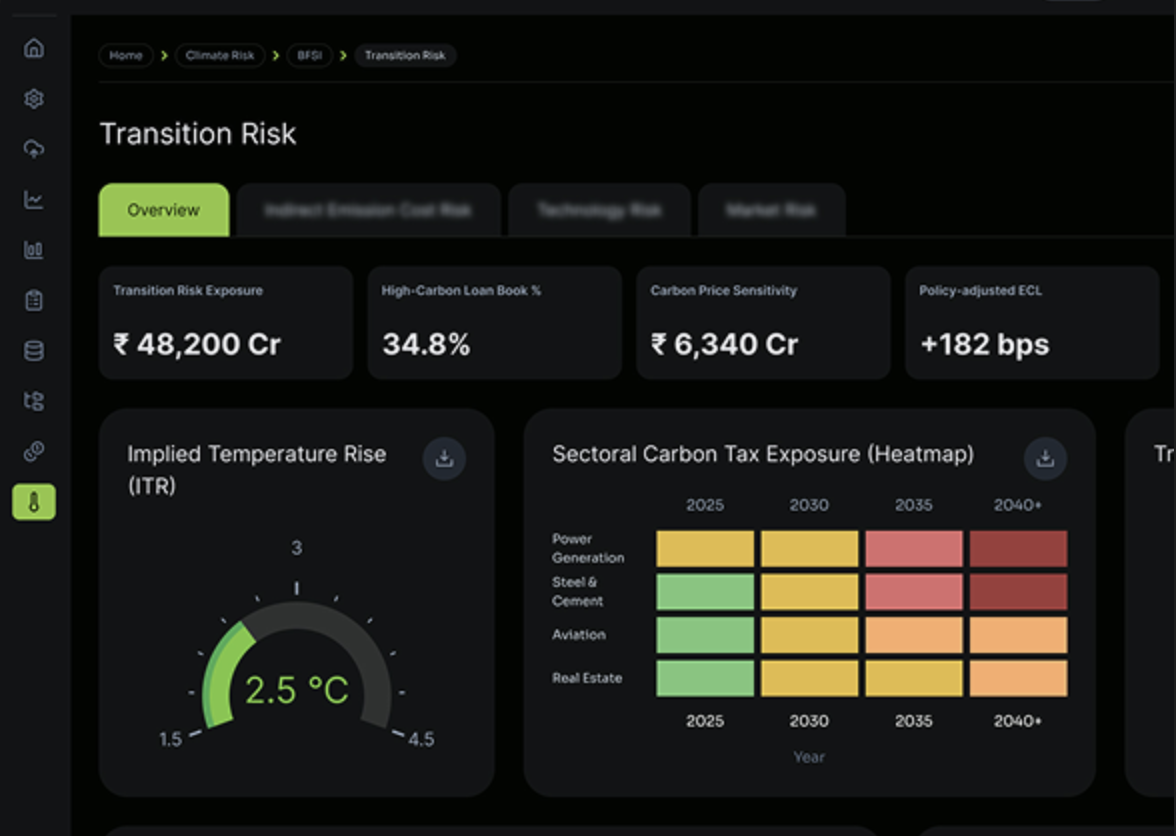Switch to the Overview tab
The image size is (1176, 836).
click(x=164, y=210)
